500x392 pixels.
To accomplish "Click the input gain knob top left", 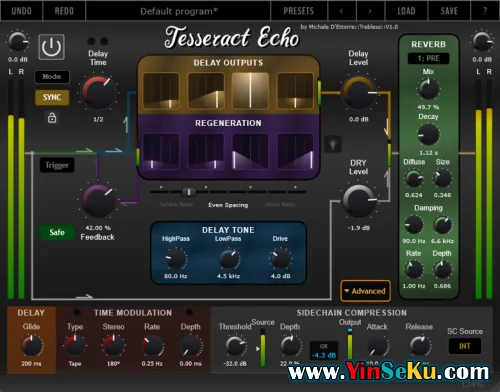I will point(18,42).
